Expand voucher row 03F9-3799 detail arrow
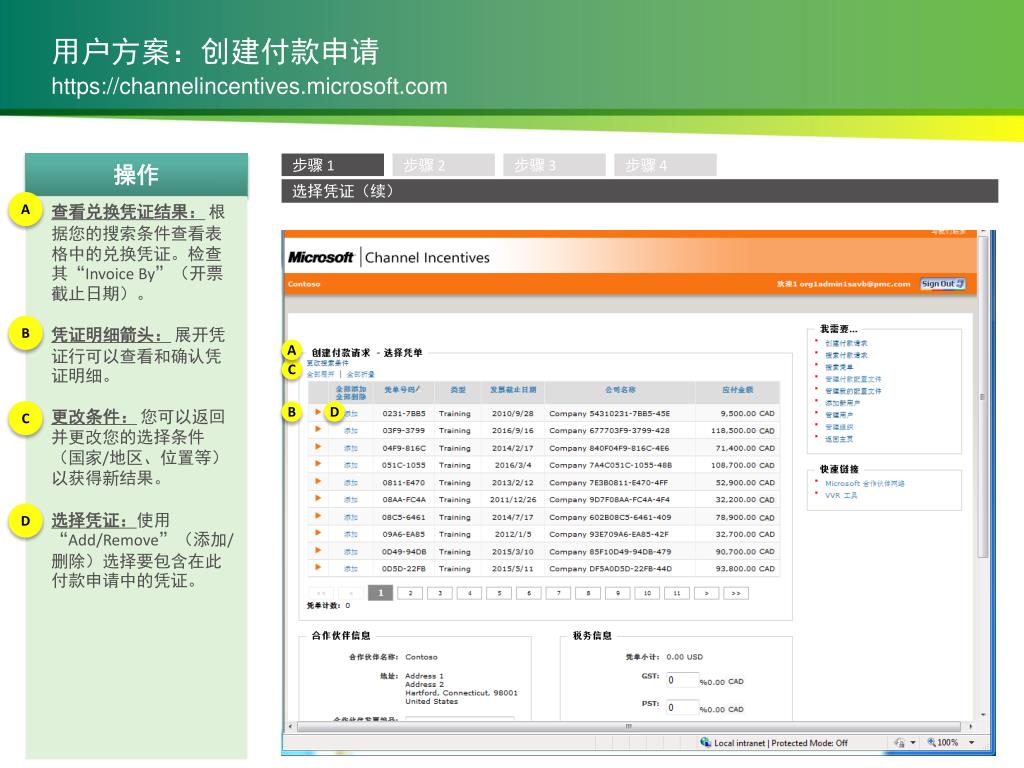Image resolution: width=1024 pixels, height=768 pixels. pos(318,429)
